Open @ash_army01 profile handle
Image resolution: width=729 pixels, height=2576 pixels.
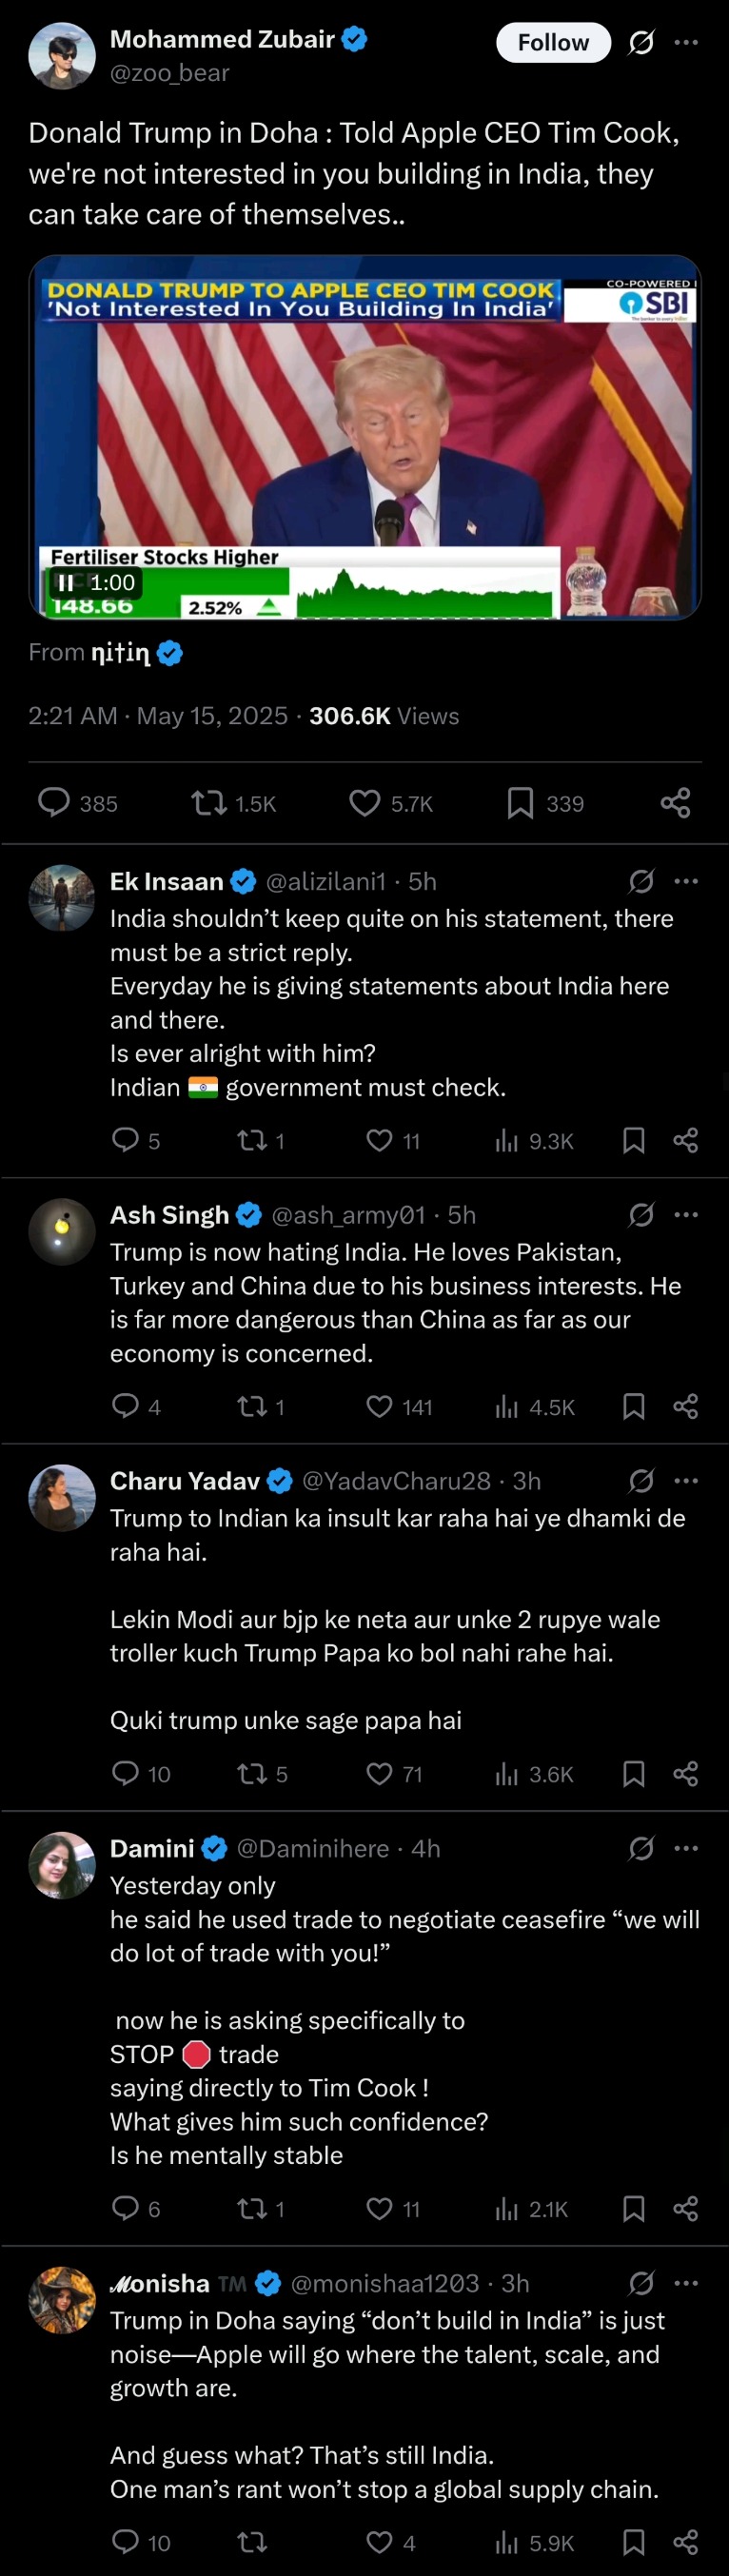[348, 1214]
